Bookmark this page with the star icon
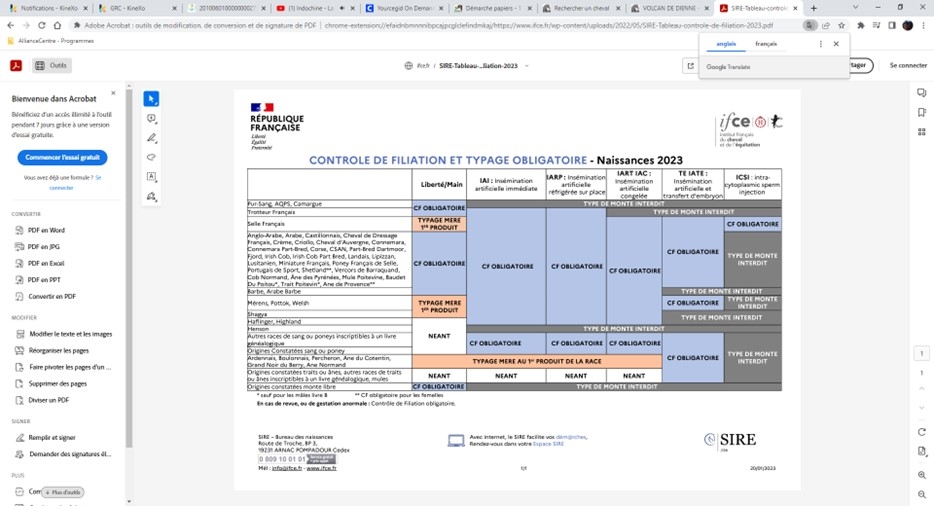This screenshot has height=506, width=934. pyautogui.click(x=843, y=25)
